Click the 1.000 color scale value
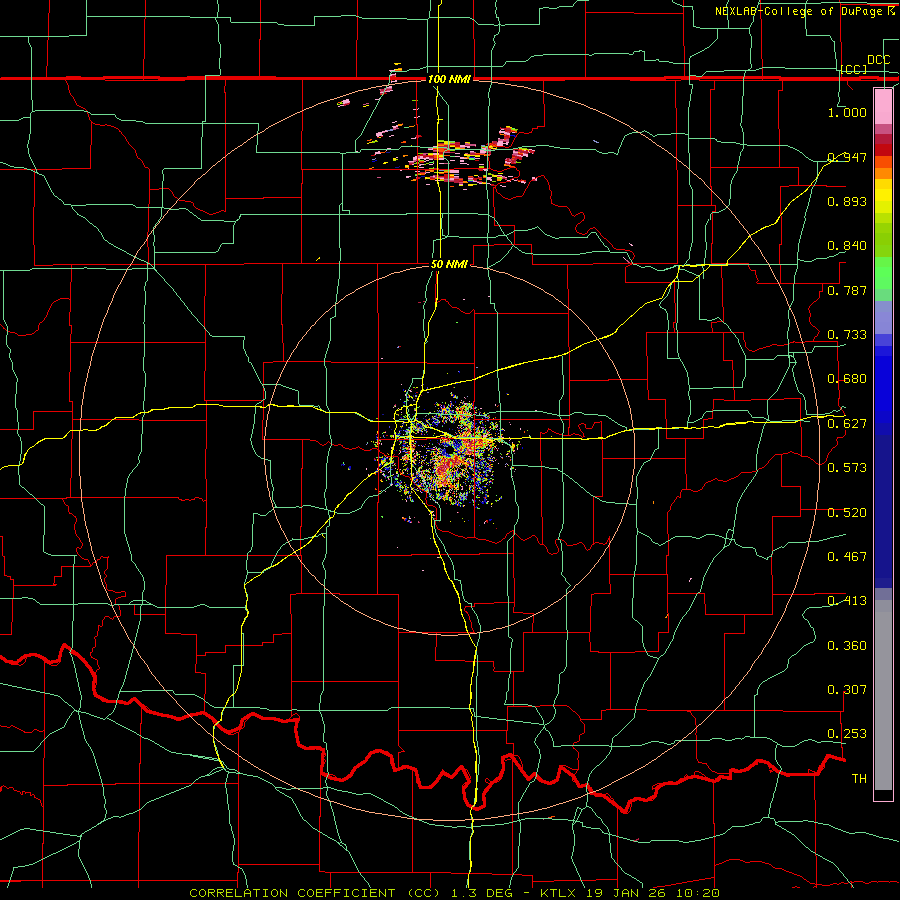900x900 pixels. (x=847, y=112)
